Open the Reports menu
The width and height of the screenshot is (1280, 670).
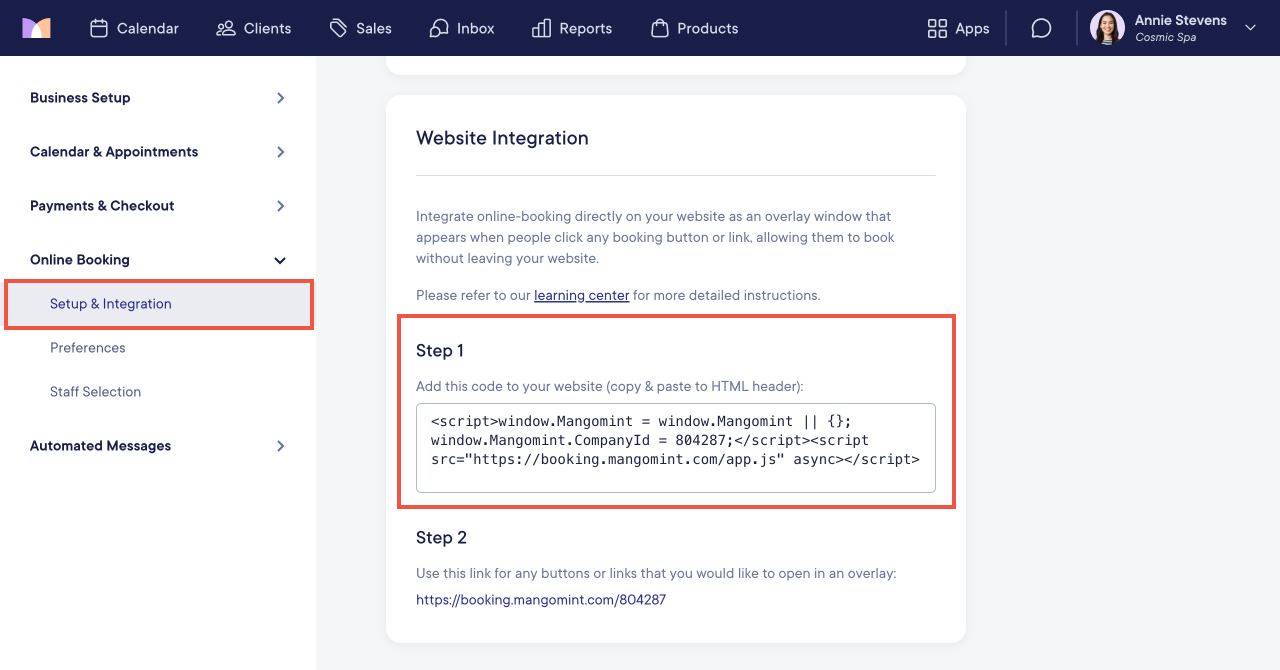tap(586, 28)
